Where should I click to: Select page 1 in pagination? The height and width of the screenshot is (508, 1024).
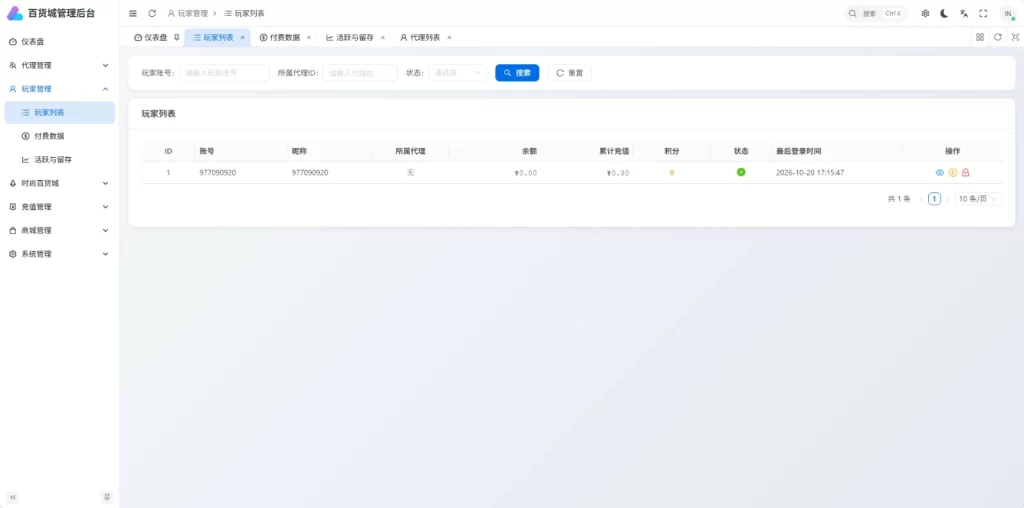pyautogui.click(x=935, y=199)
